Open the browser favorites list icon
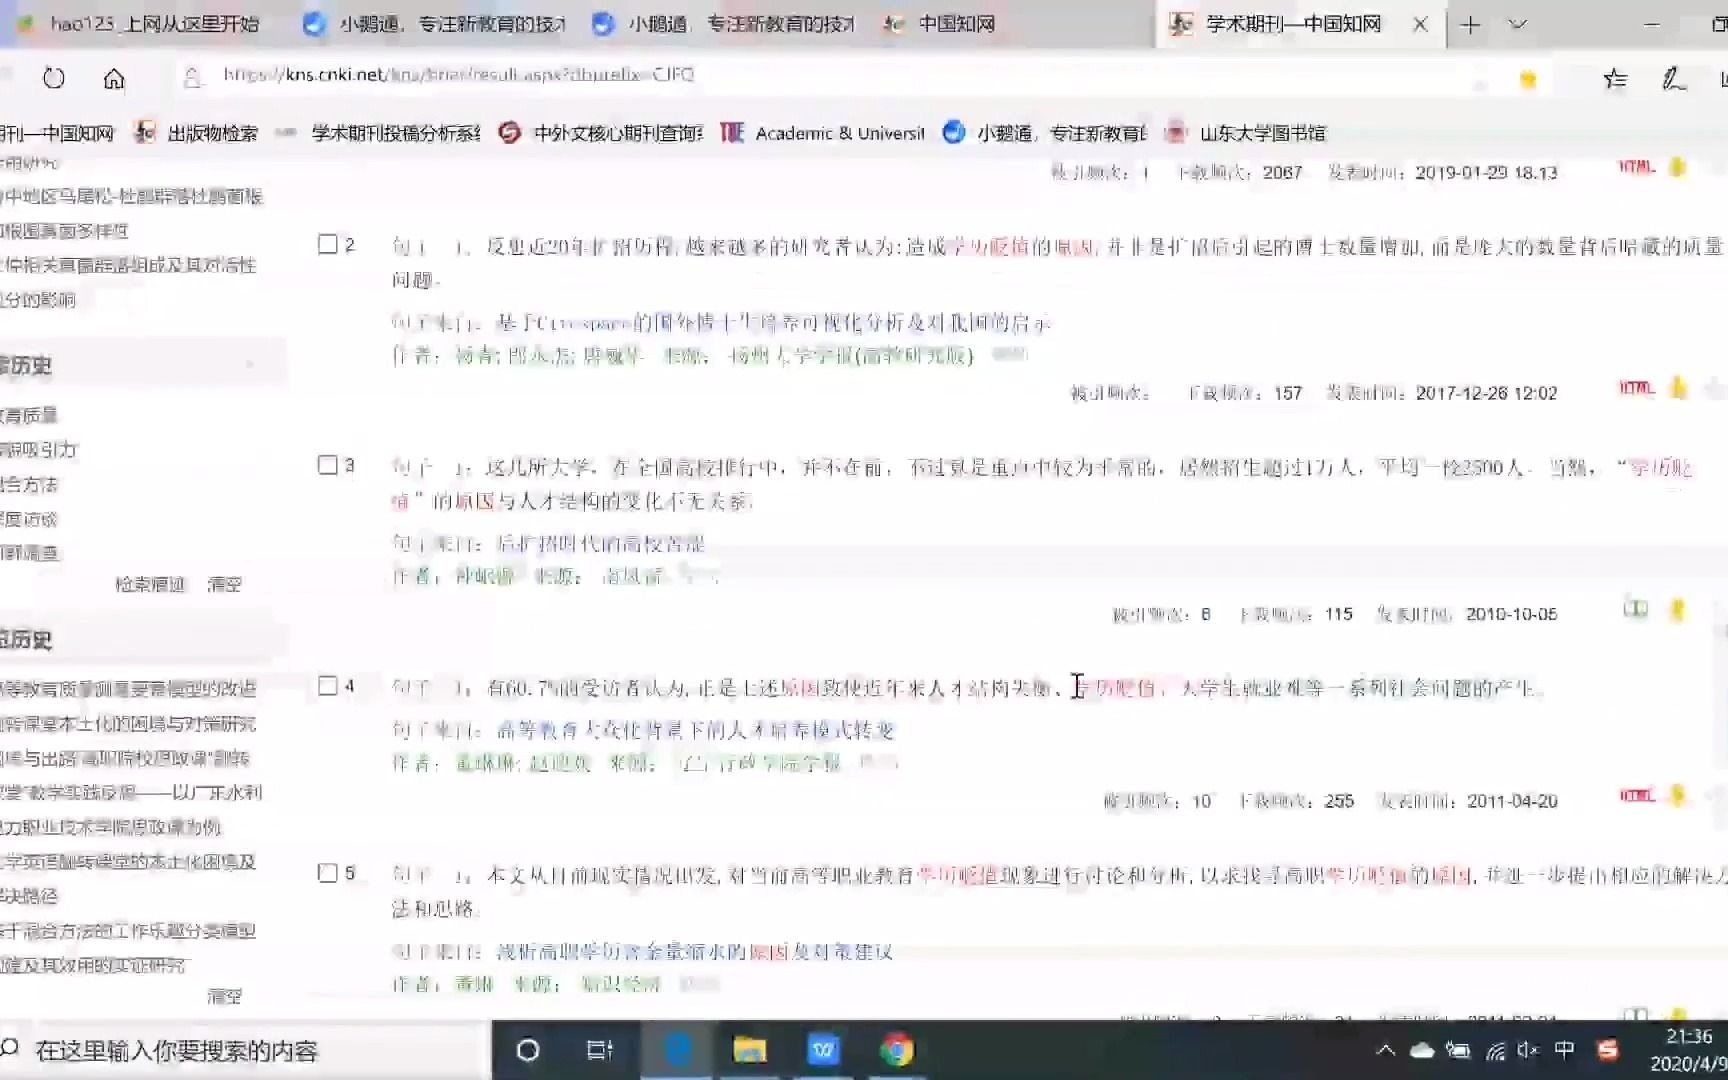 click(1615, 79)
